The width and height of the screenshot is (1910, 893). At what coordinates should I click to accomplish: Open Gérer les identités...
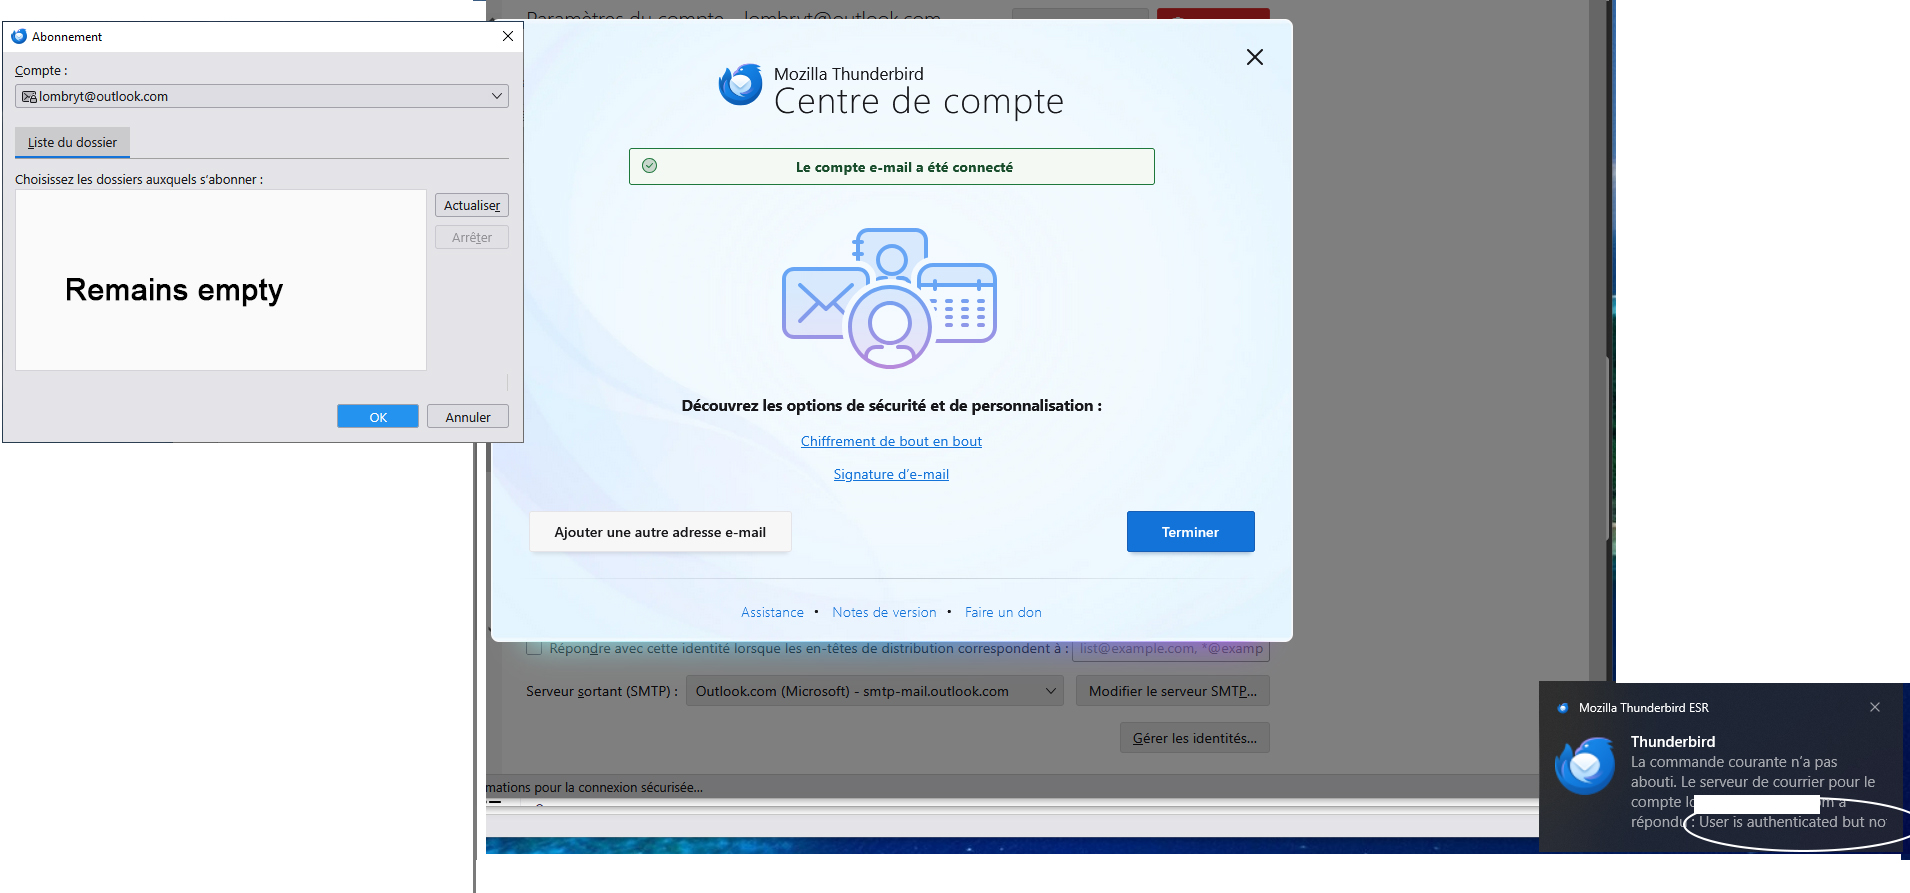[x=1195, y=738]
